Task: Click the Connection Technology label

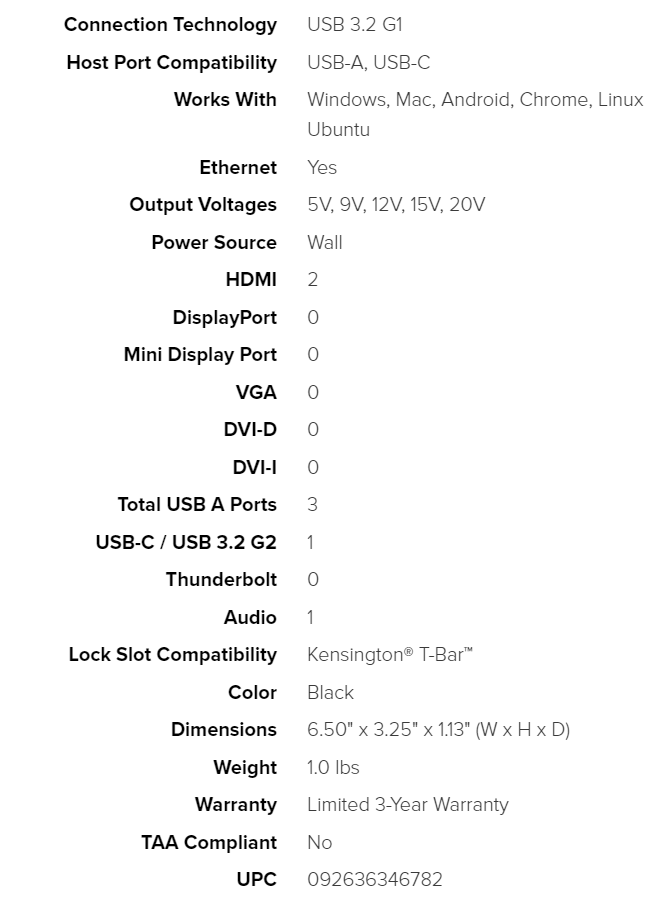Action: (170, 25)
